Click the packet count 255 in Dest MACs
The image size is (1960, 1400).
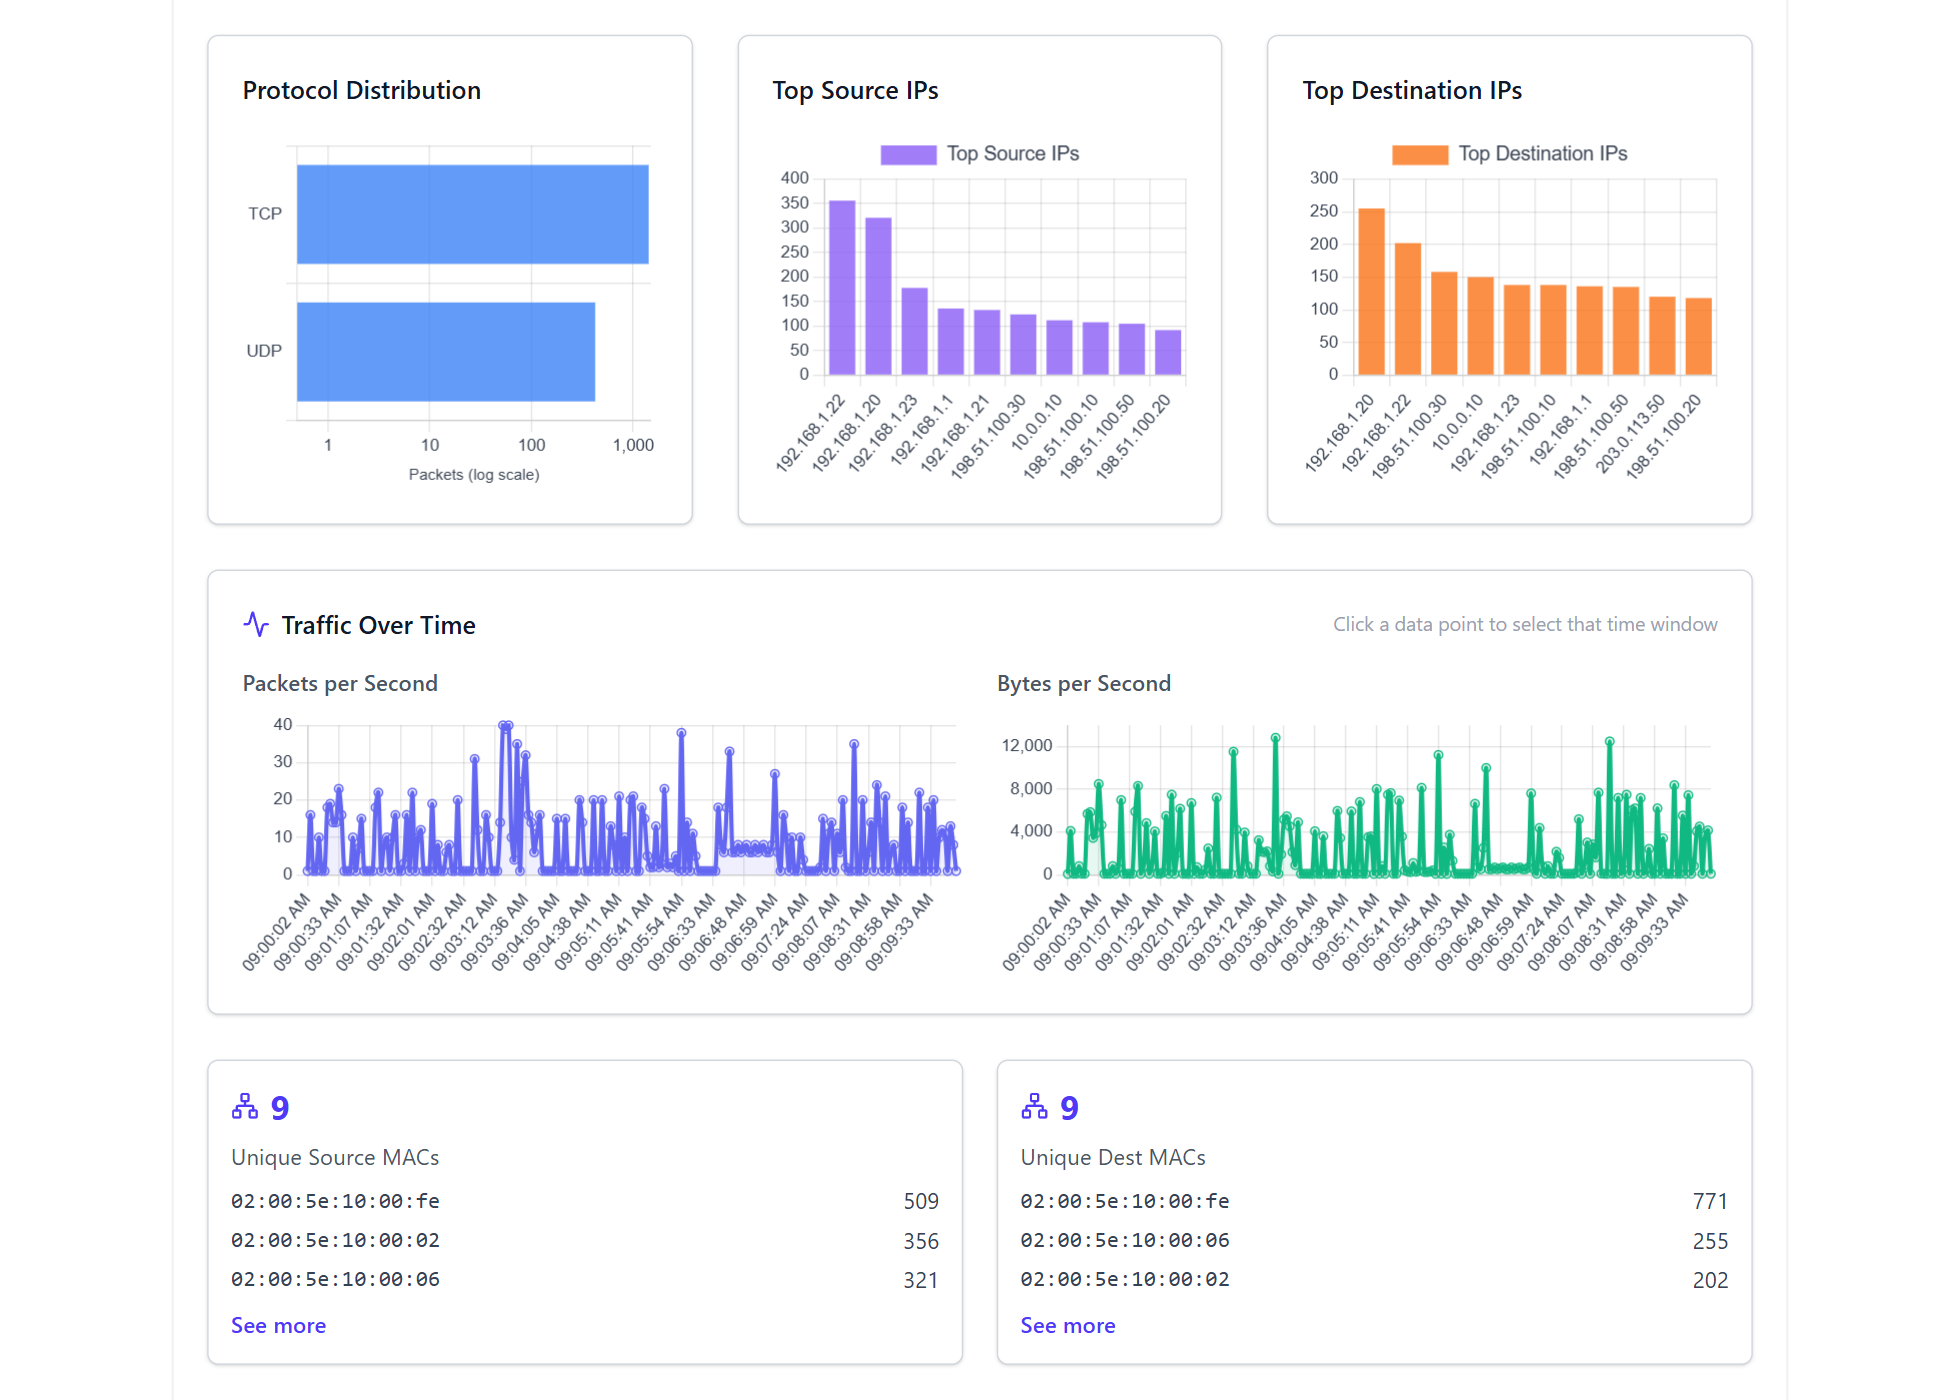(1710, 1241)
